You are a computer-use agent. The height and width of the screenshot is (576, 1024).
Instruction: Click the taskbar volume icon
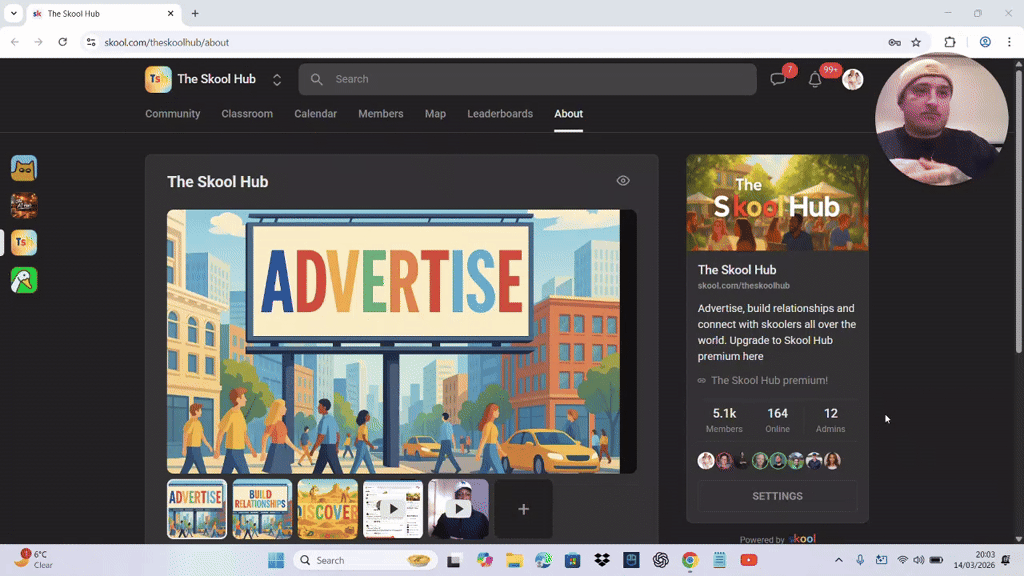tap(919, 560)
